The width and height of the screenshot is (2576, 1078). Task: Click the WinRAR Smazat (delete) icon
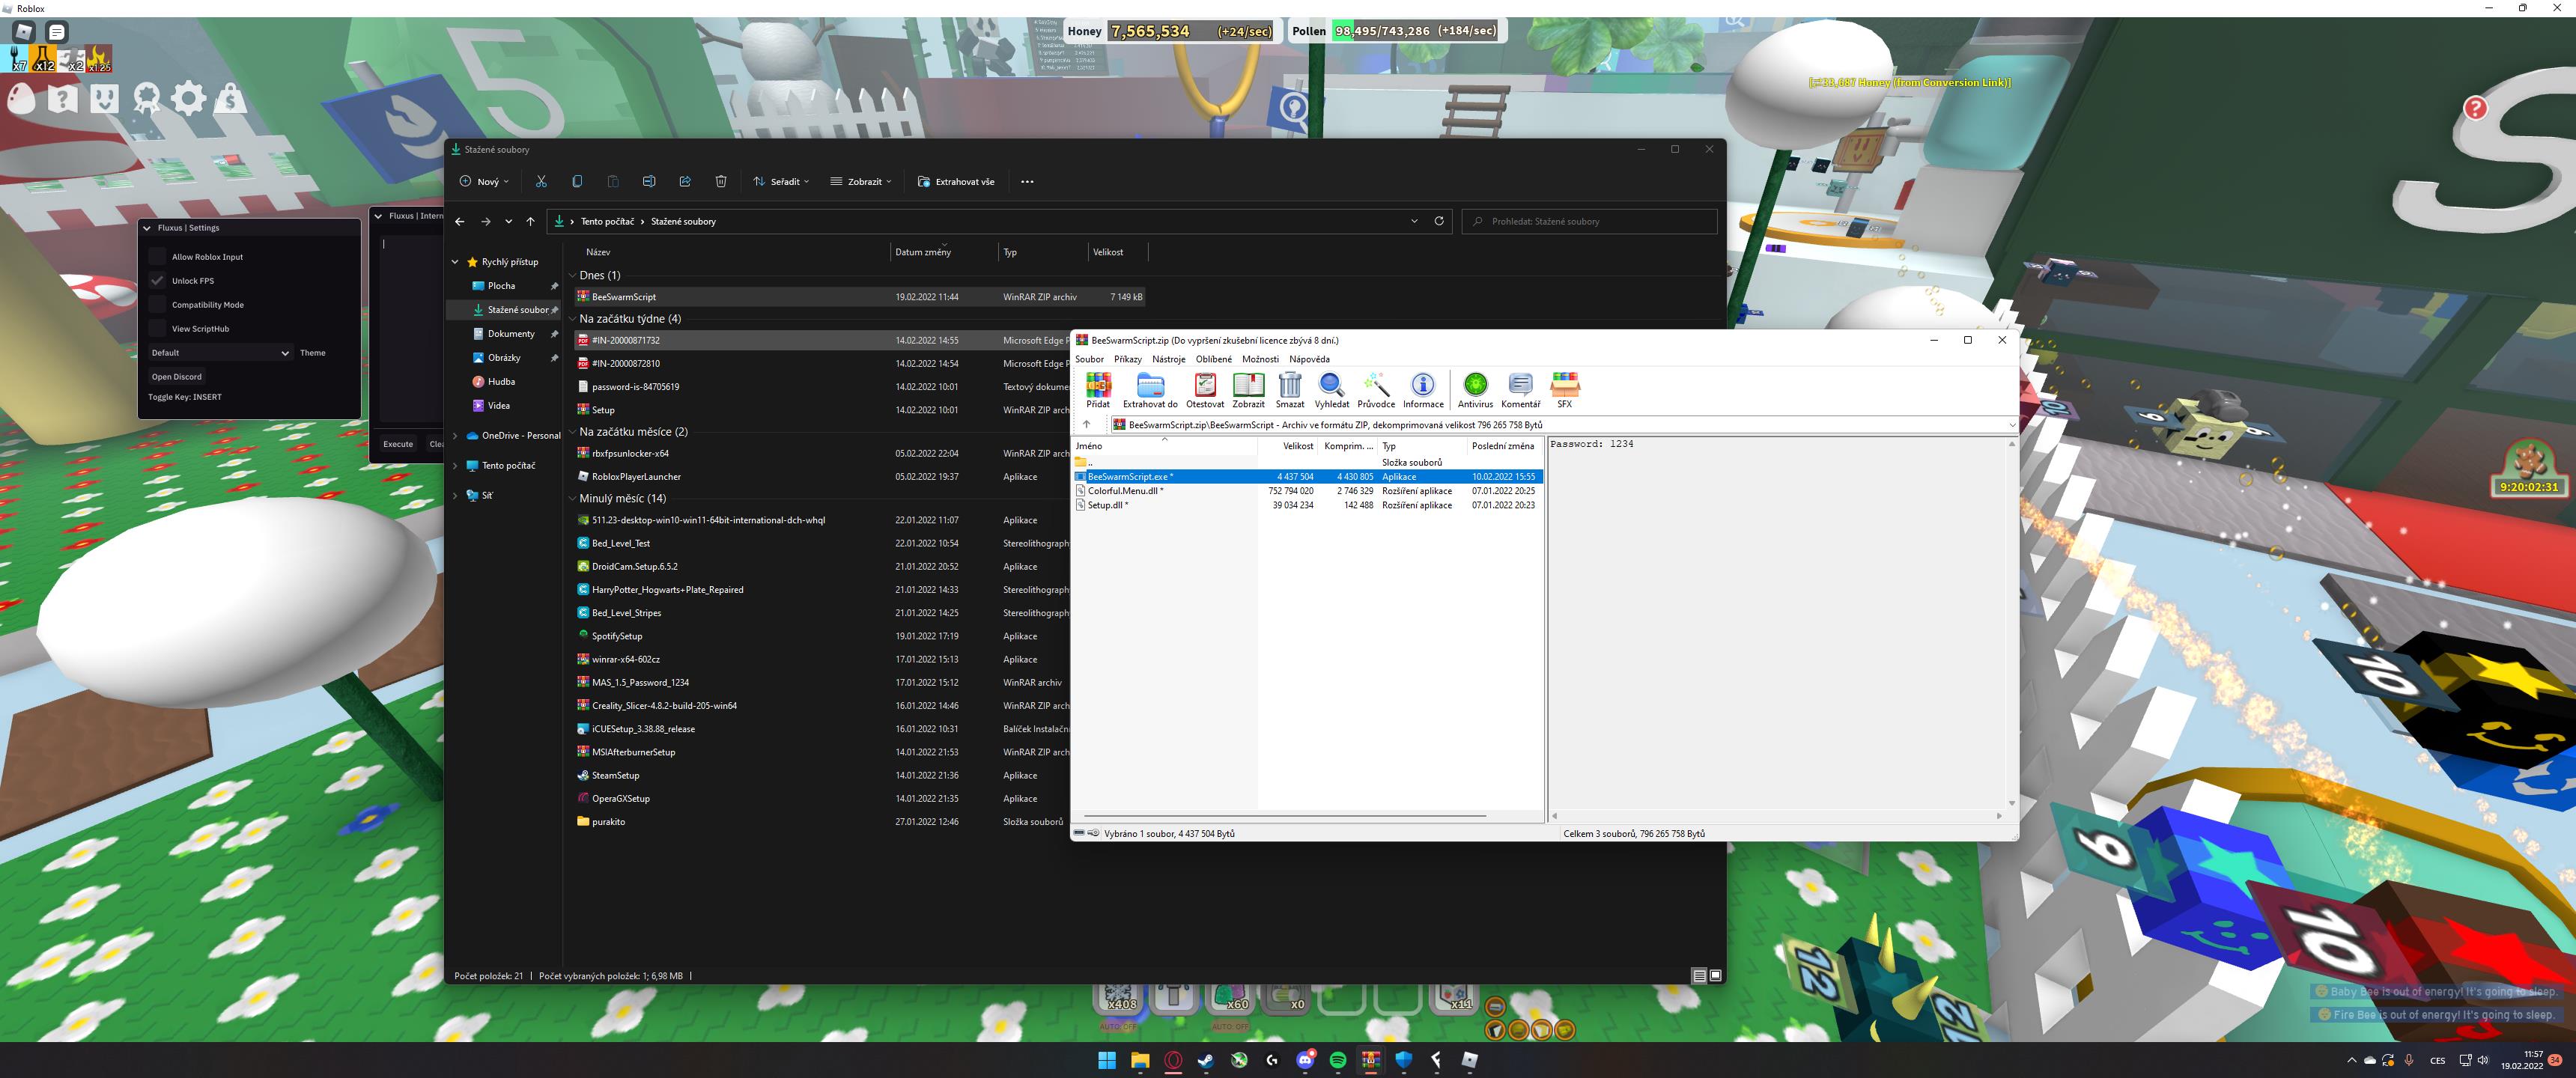click(1290, 388)
